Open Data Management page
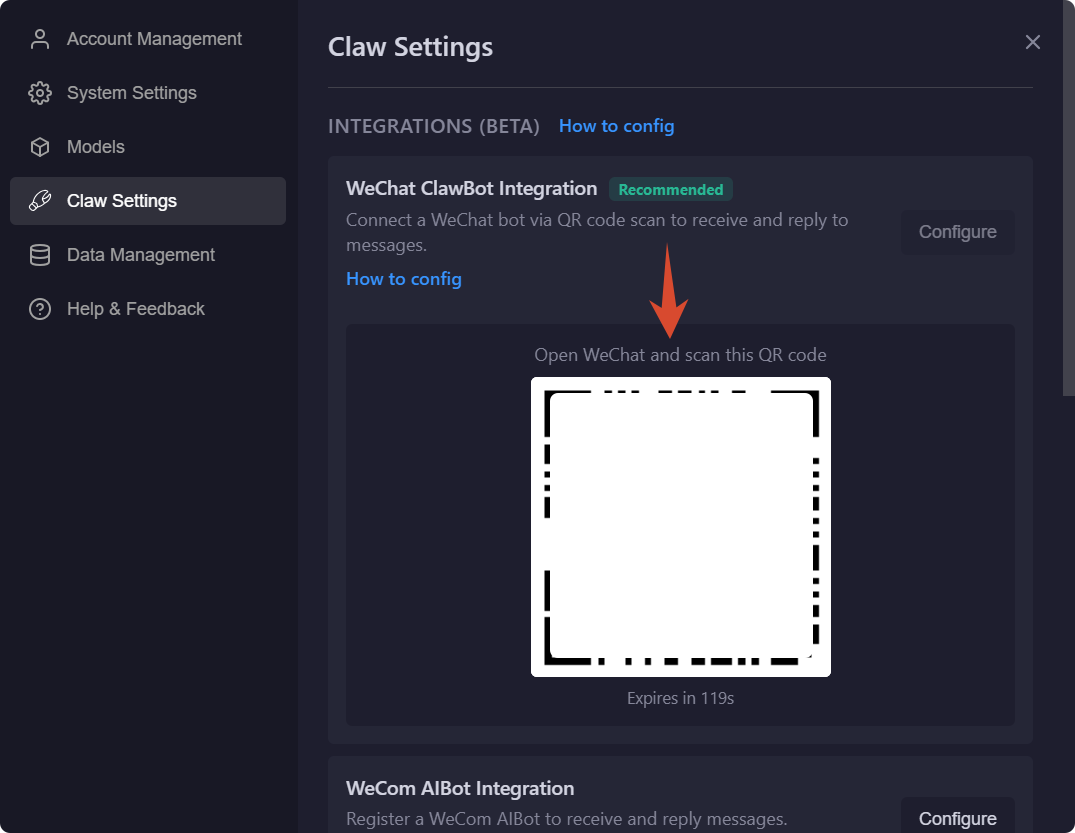1075x833 pixels. tap(148, 255)
